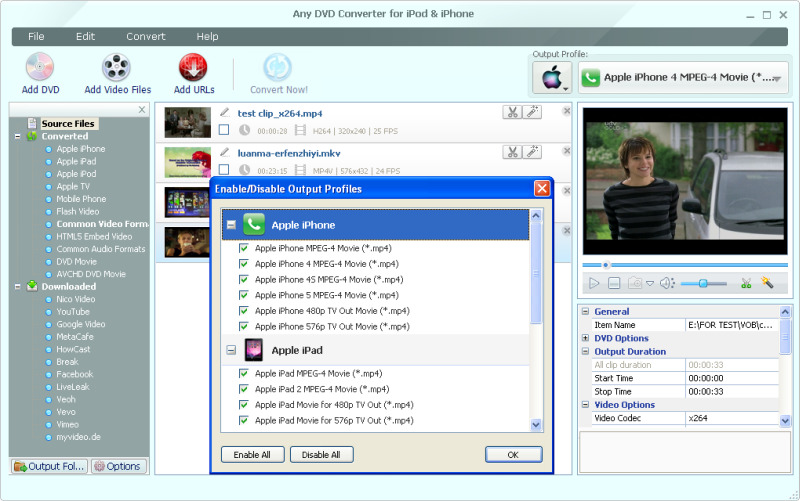Image resolution: width=800 pixels, height=501 pixels.
Task: Open the Apple iPhone 4 MPEG-4 profile dropdown
Action: coord(683,78)
